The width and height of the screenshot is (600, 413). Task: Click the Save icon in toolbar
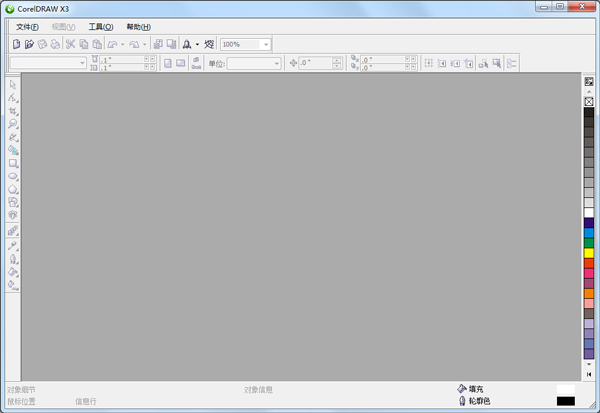point(42,44)
